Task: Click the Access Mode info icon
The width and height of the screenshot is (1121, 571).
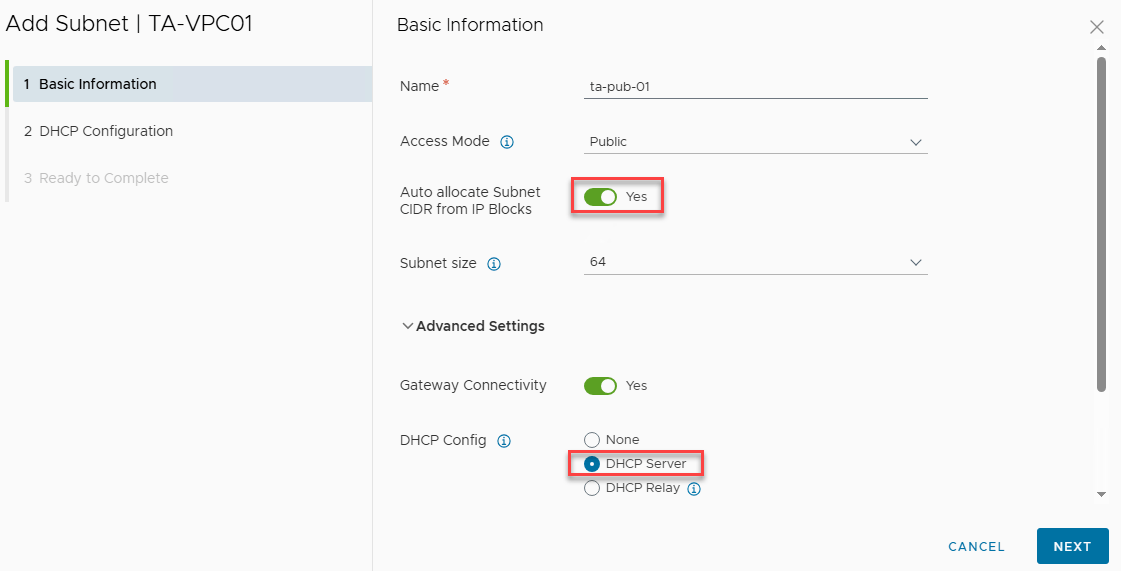Action: tap(507, 142)
